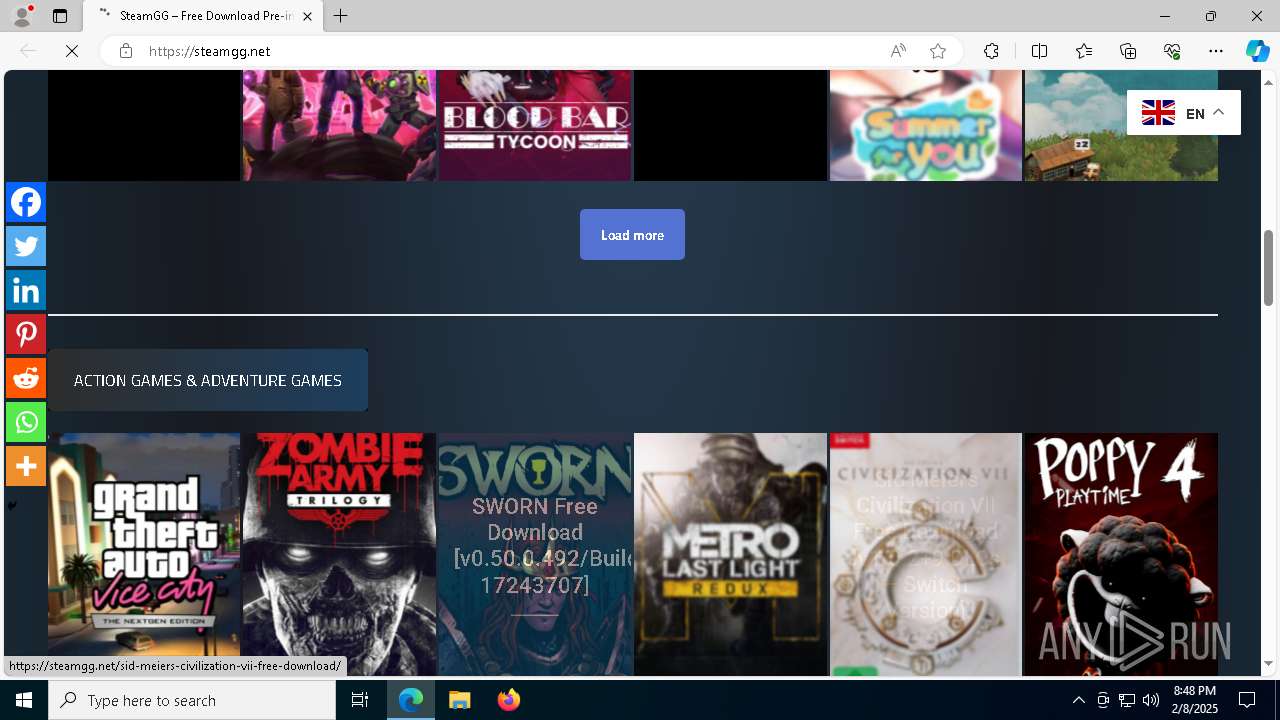Share page on Pinterest
The height and width of the screenshot is (720, 1280).
(x=26, y=334)
